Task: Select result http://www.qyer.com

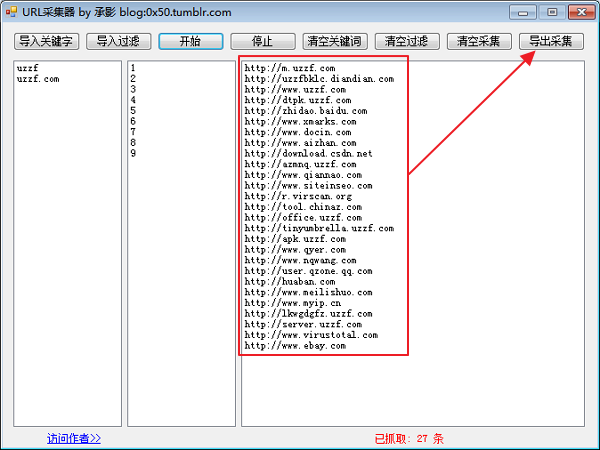Action: 295,250
